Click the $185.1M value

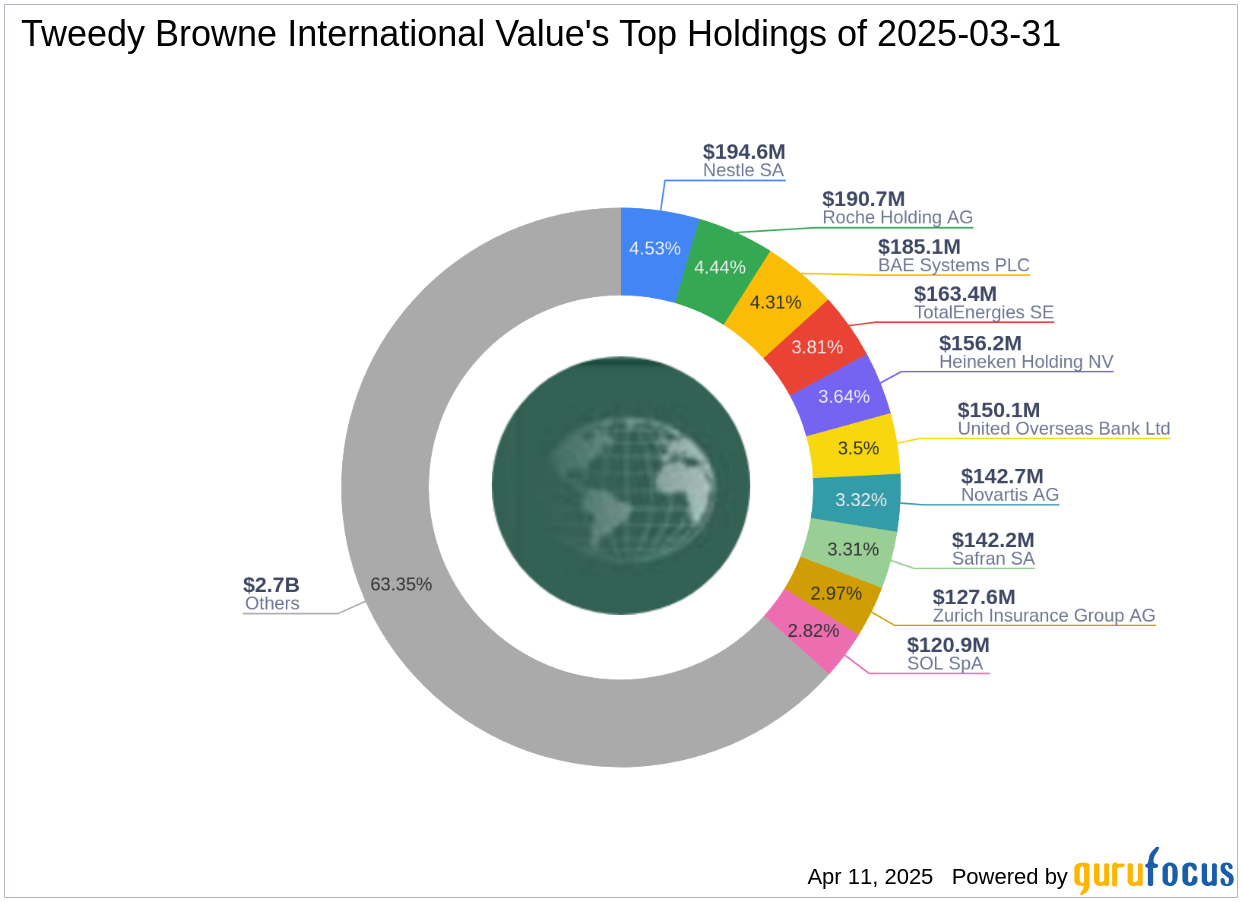(x=918, y=246)
